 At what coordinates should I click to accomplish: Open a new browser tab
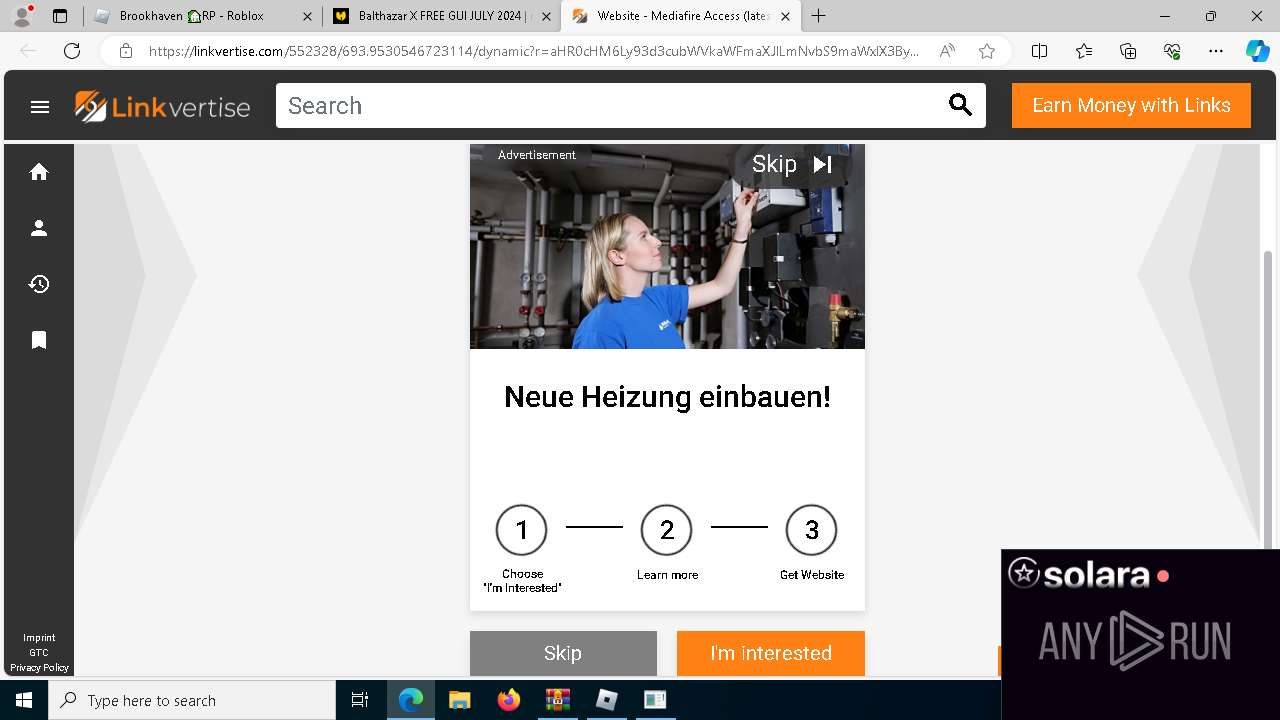[818, 16]
